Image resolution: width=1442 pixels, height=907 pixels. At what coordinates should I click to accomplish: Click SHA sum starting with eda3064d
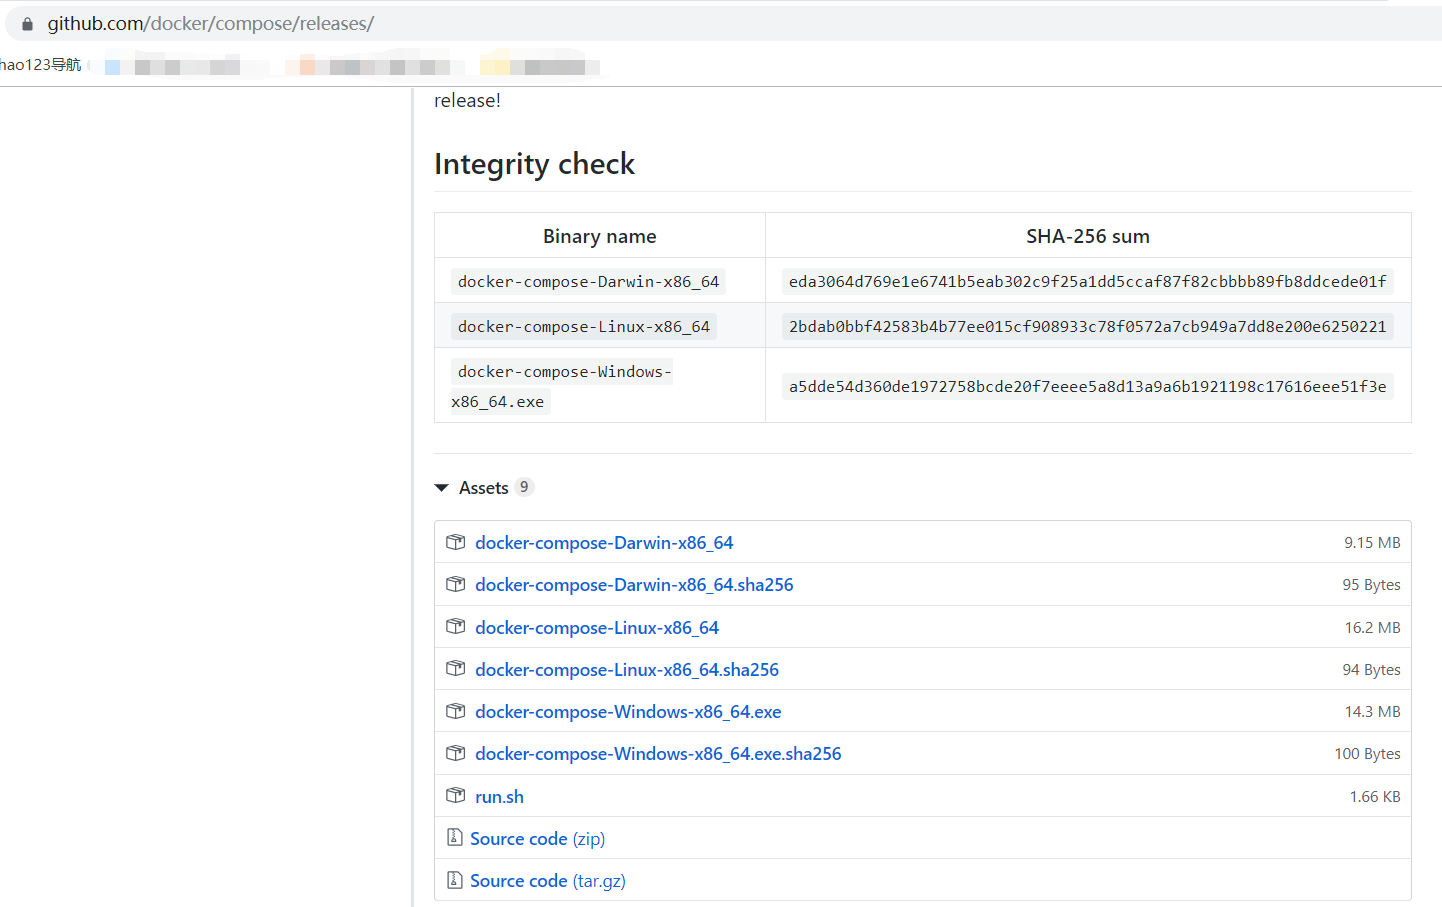click(x=1088, y=282)
